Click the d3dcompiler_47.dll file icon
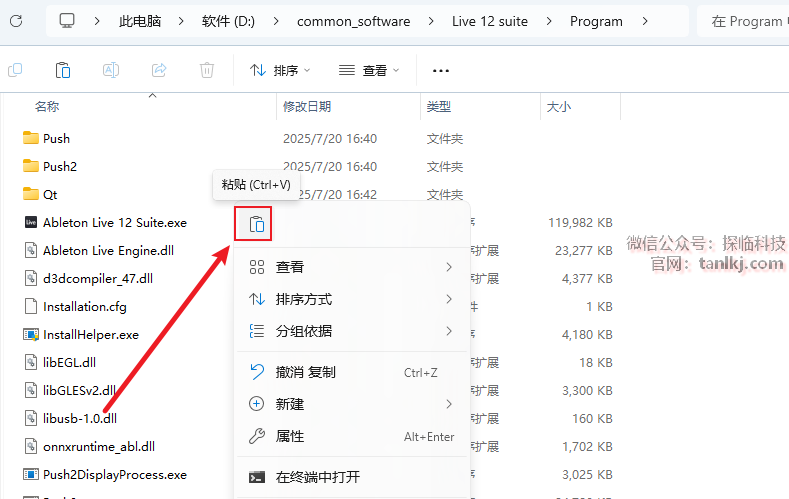 (x=31, y=278)
